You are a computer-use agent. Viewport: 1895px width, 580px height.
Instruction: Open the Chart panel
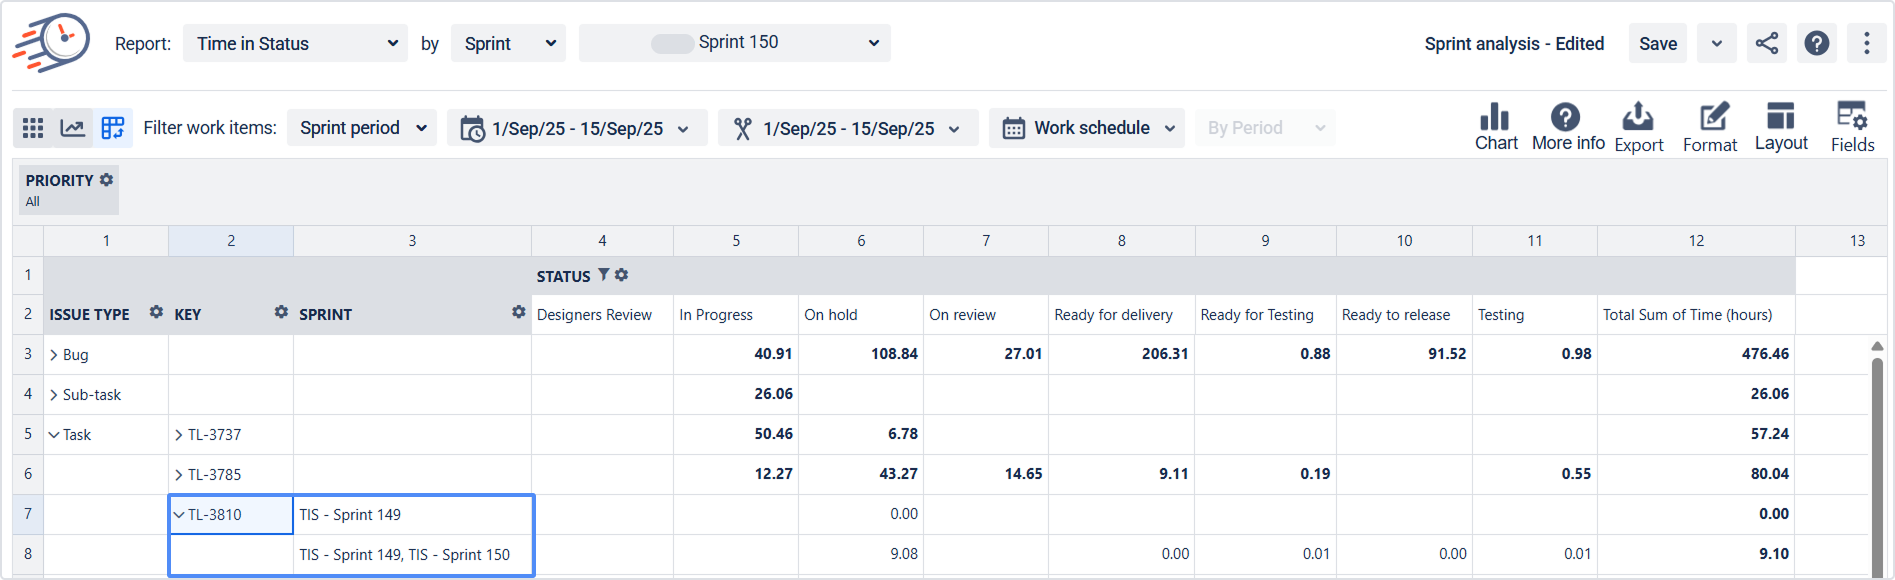(1496, 127)
